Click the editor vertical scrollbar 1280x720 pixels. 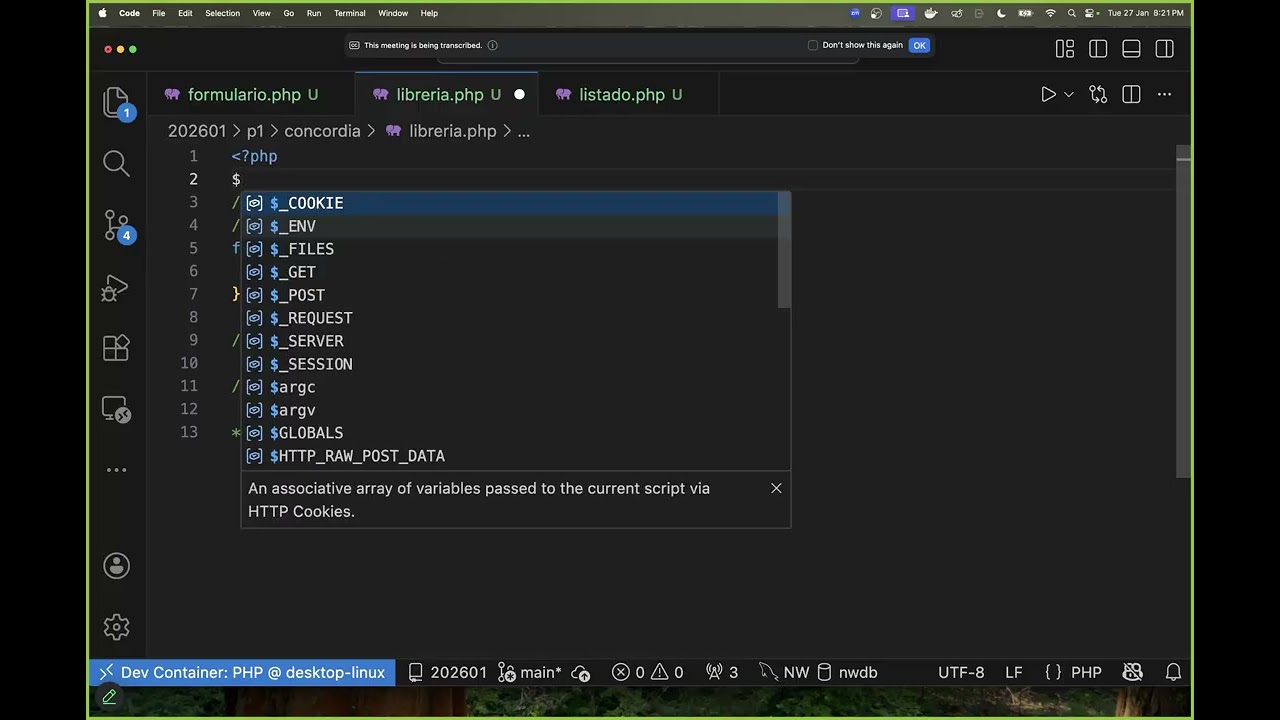[1184, 310]
